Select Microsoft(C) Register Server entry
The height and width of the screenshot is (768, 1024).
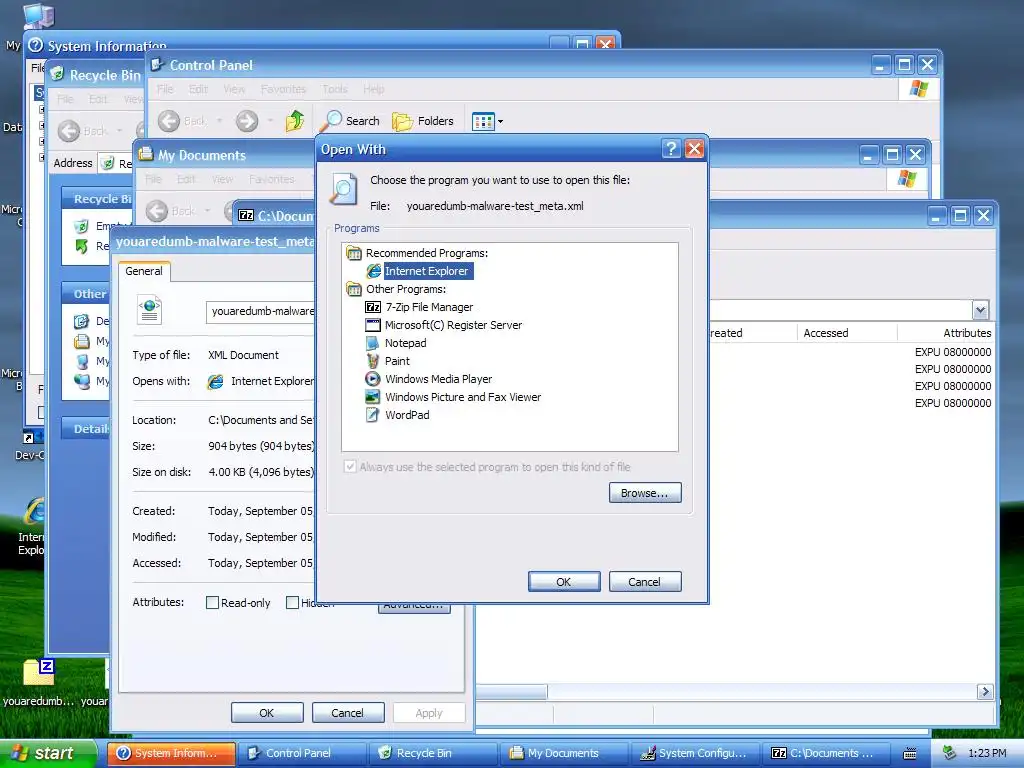tap(453, 325)
